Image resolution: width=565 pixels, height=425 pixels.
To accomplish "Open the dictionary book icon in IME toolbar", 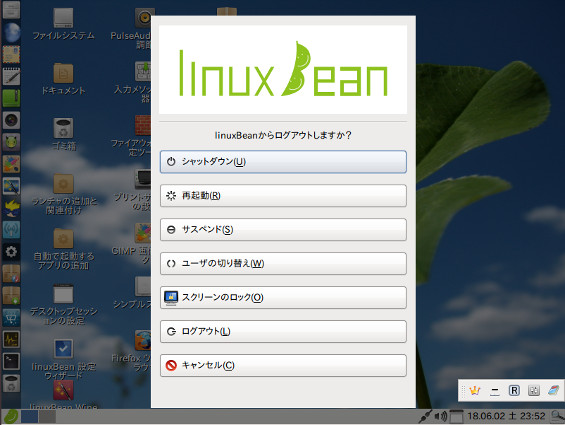I will pos(553,390).
